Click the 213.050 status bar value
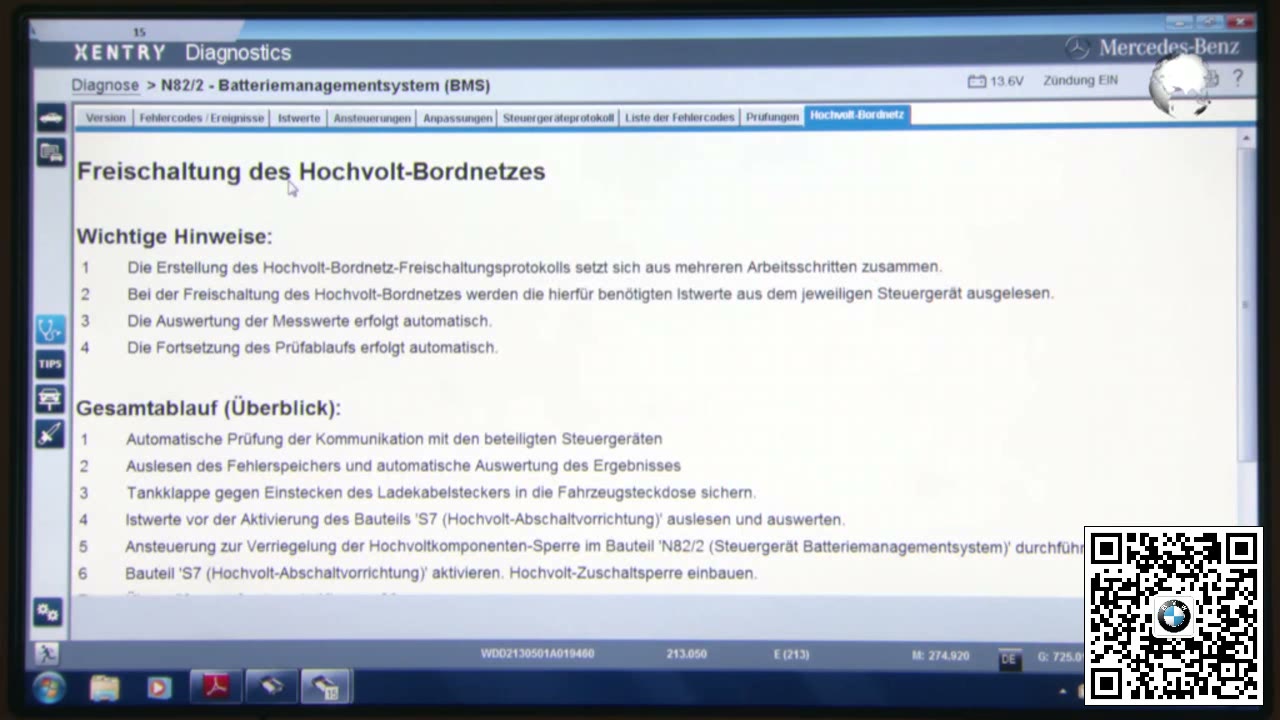The height and width of the screenshot is (720, 1280). 687,654
